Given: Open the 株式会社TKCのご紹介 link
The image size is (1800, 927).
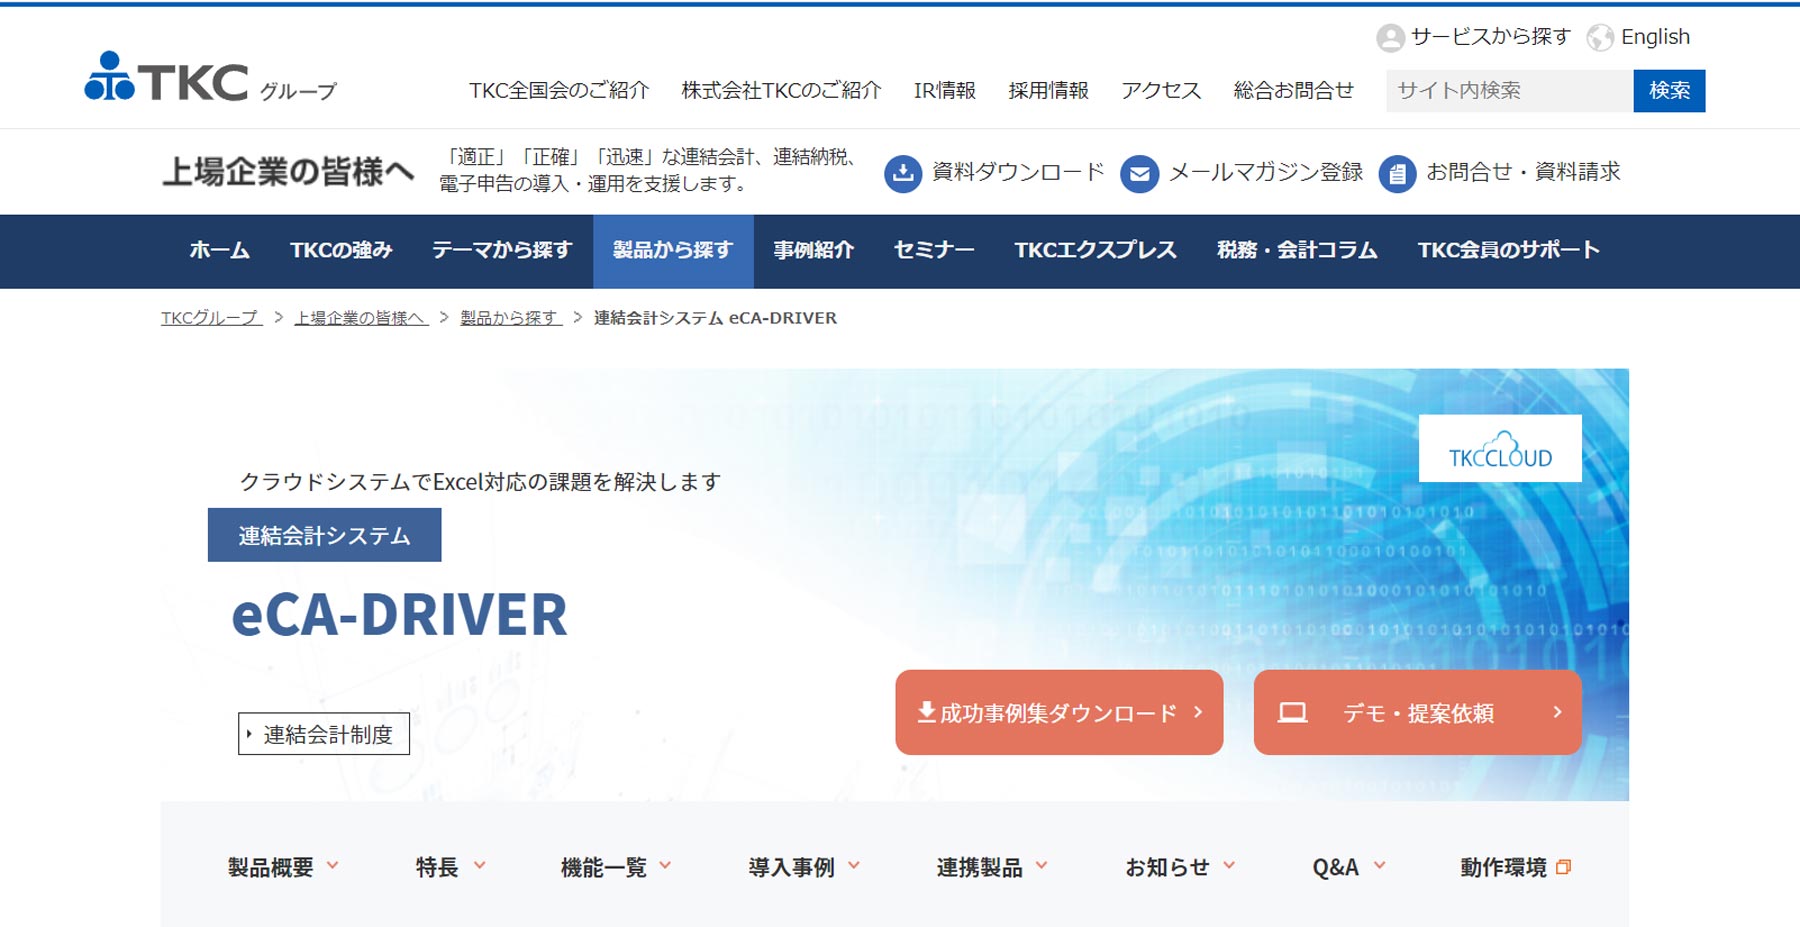Looking at the screenshot, I should 781,91.
